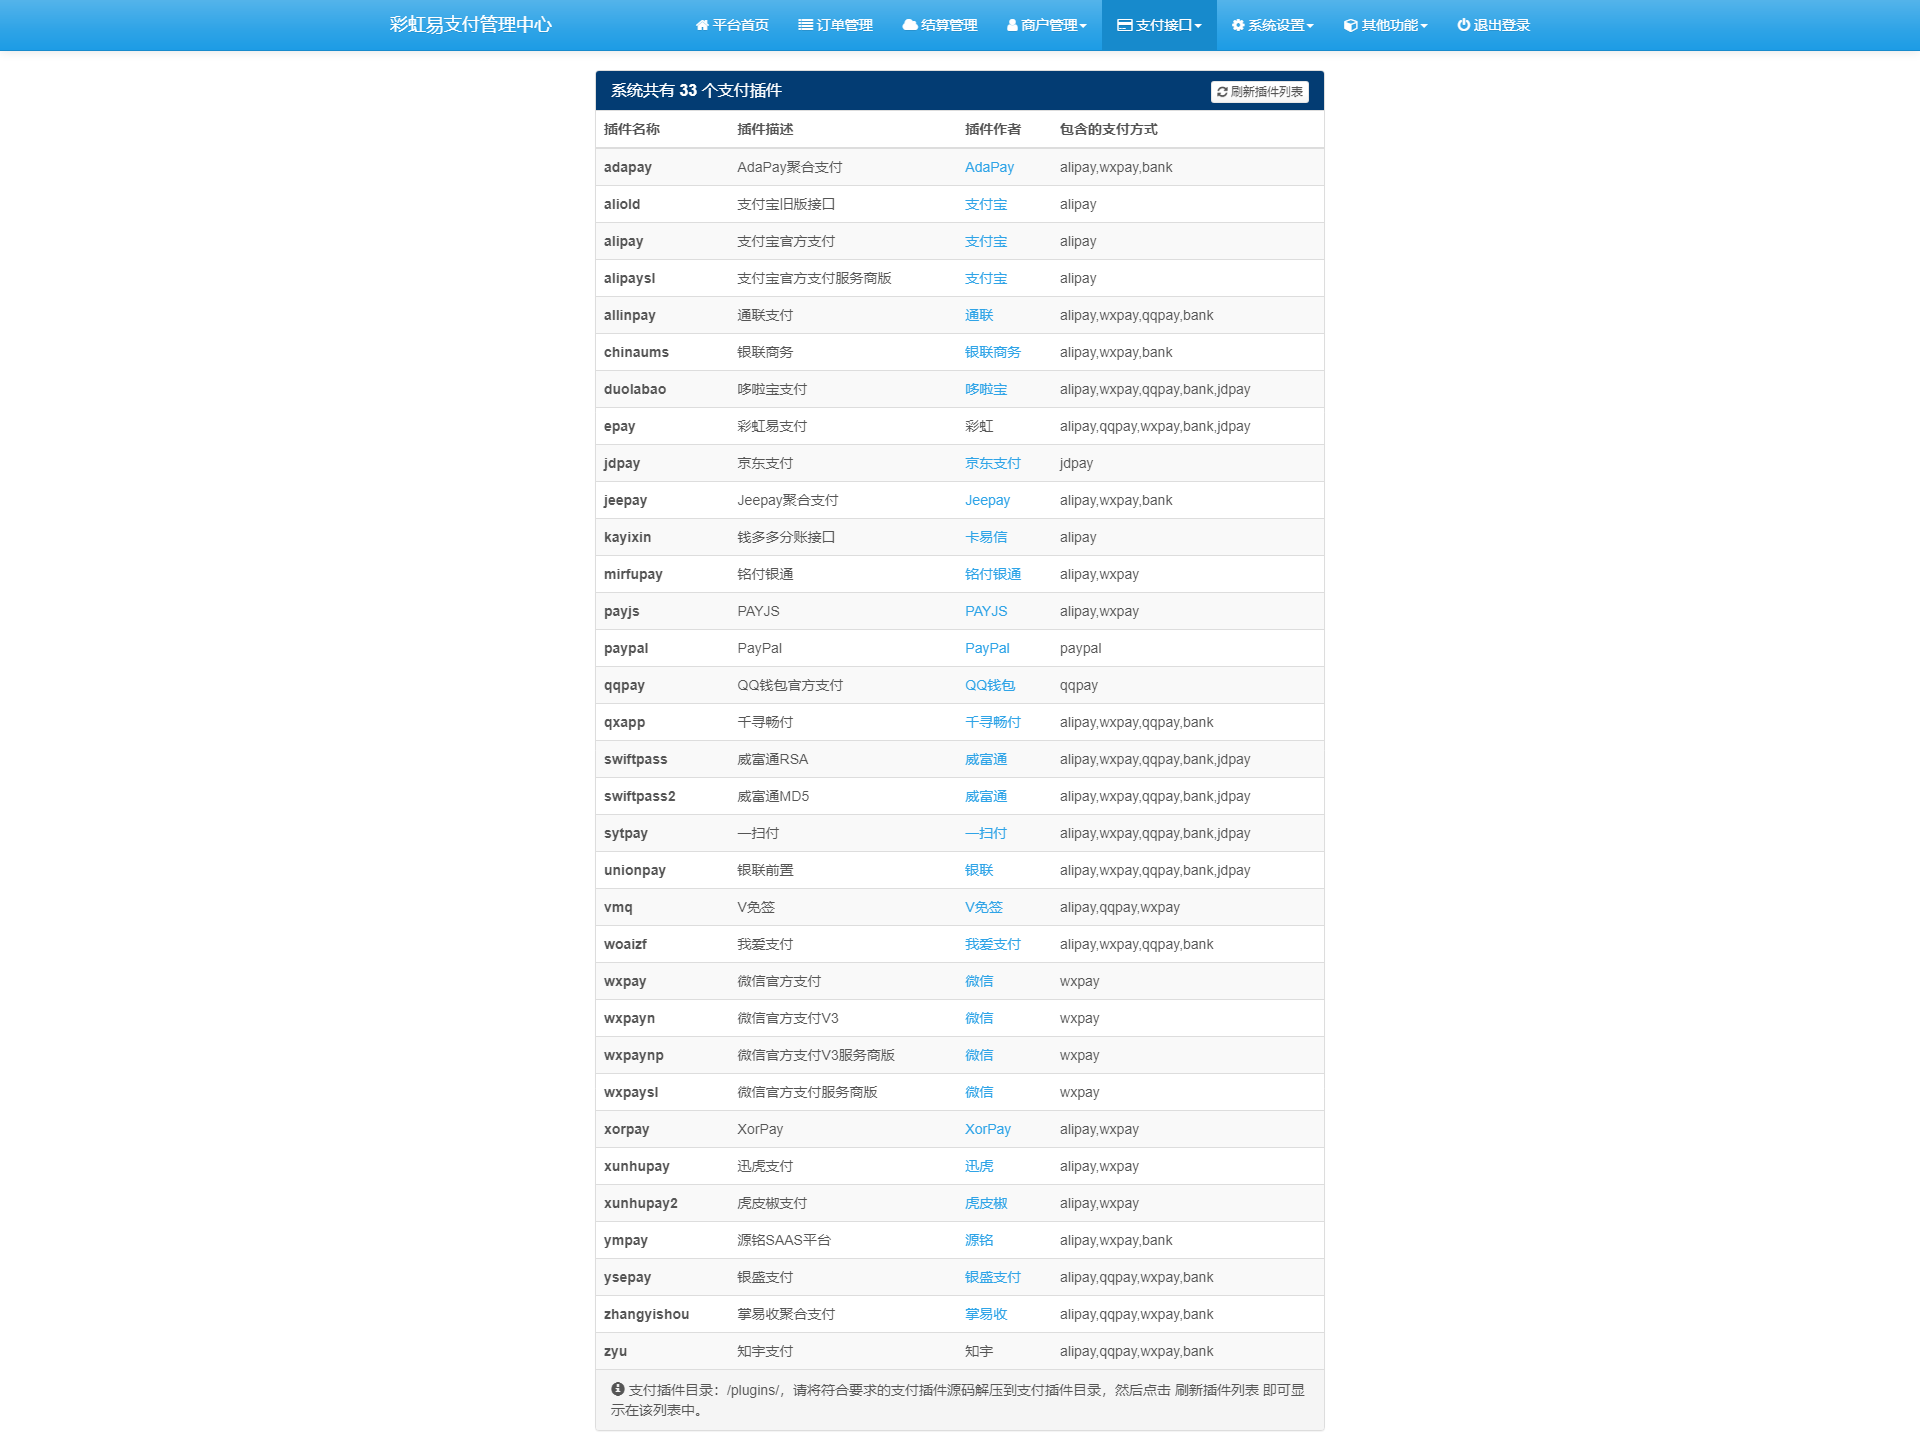Viewport: 1920px width, 1451px height.
Task: Open the 千寻畅付 author link
Action: click(x=993, y=722)
